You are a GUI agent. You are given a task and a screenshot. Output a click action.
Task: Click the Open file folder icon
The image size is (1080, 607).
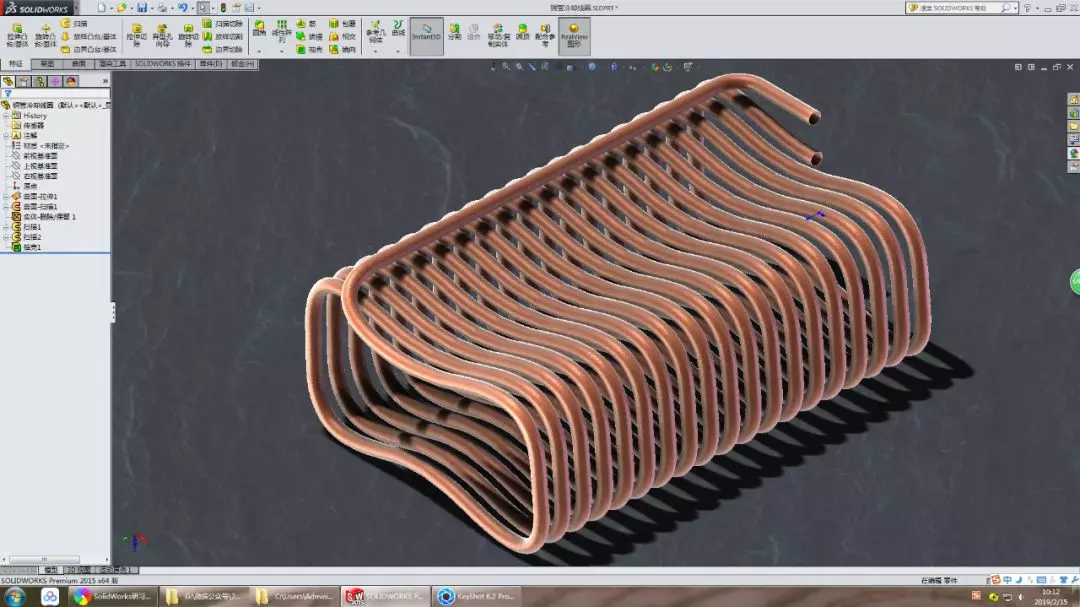click(x=121, y=8)
